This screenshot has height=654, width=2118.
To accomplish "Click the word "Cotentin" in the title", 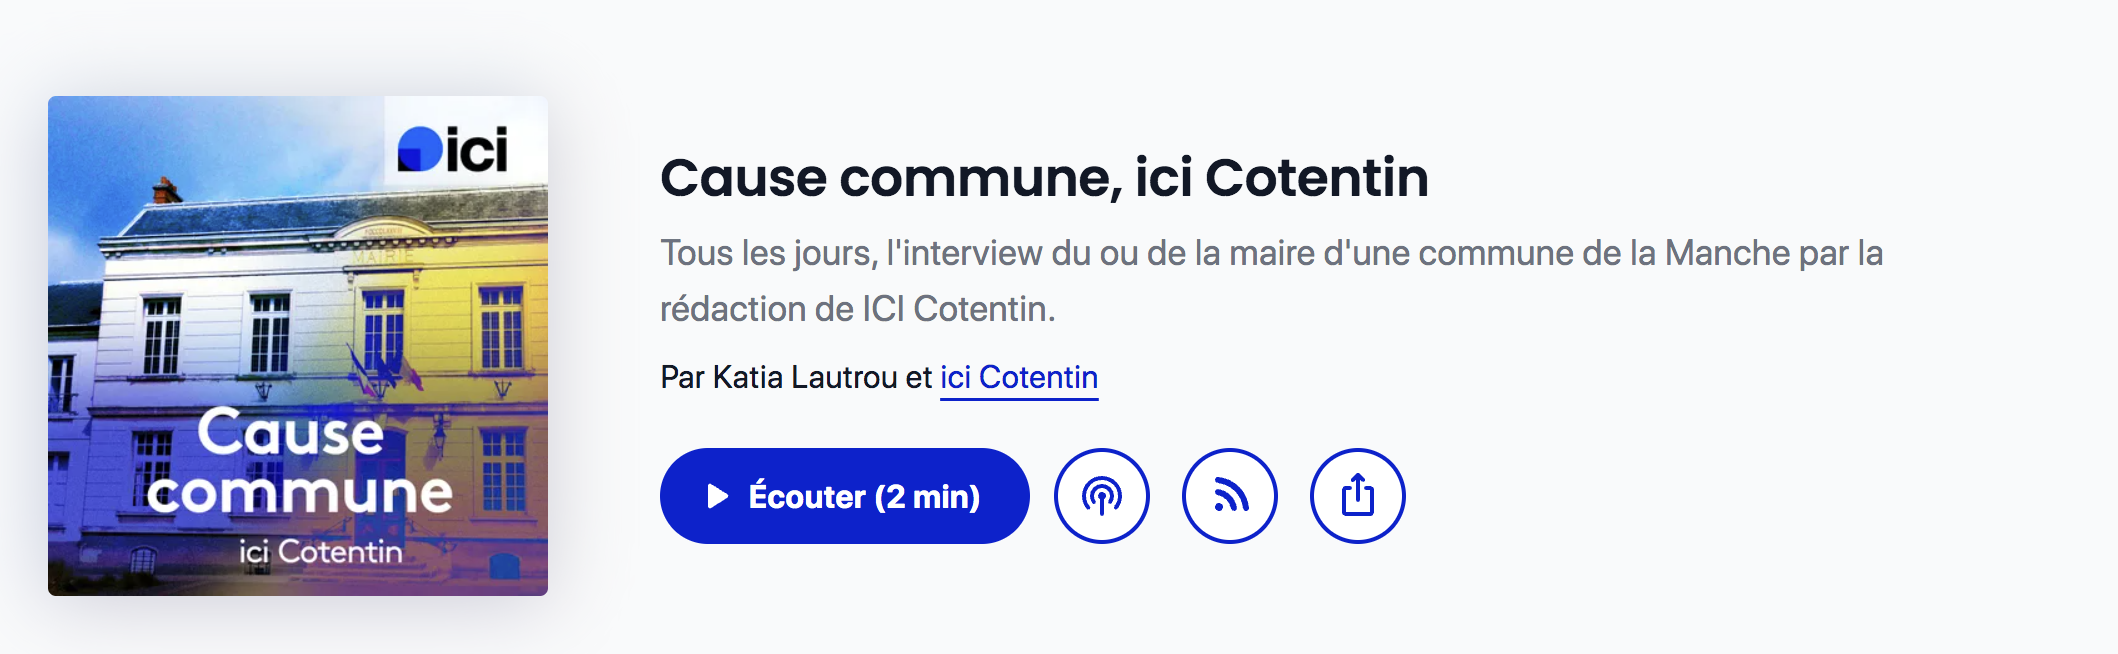I will (x=1316, y=178).
